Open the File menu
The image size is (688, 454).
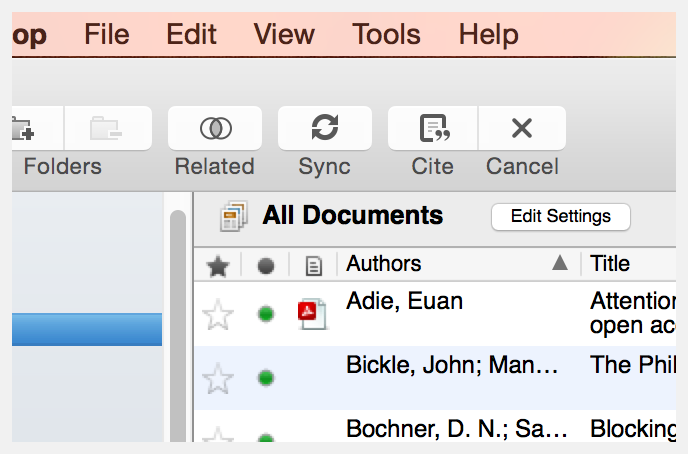(107, 35)
